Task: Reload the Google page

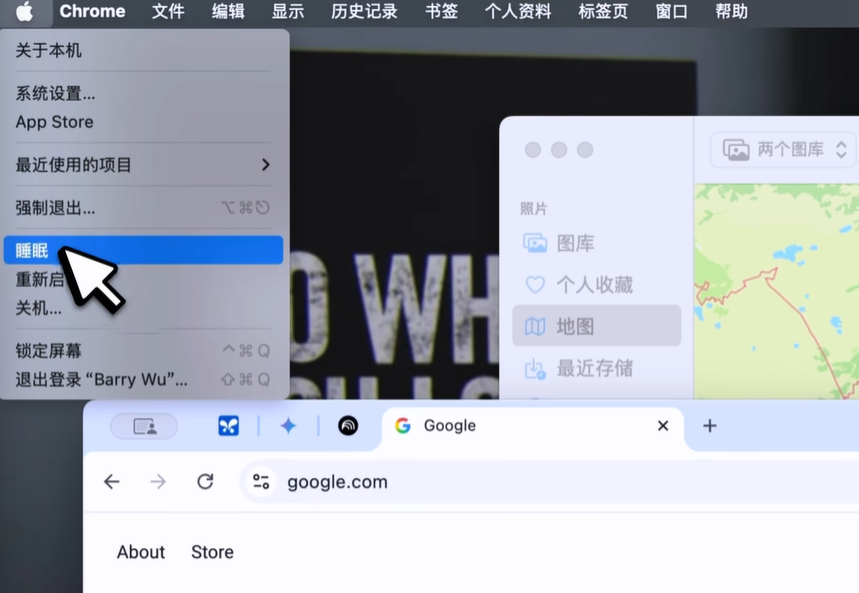Action: [x=205, y=482]
